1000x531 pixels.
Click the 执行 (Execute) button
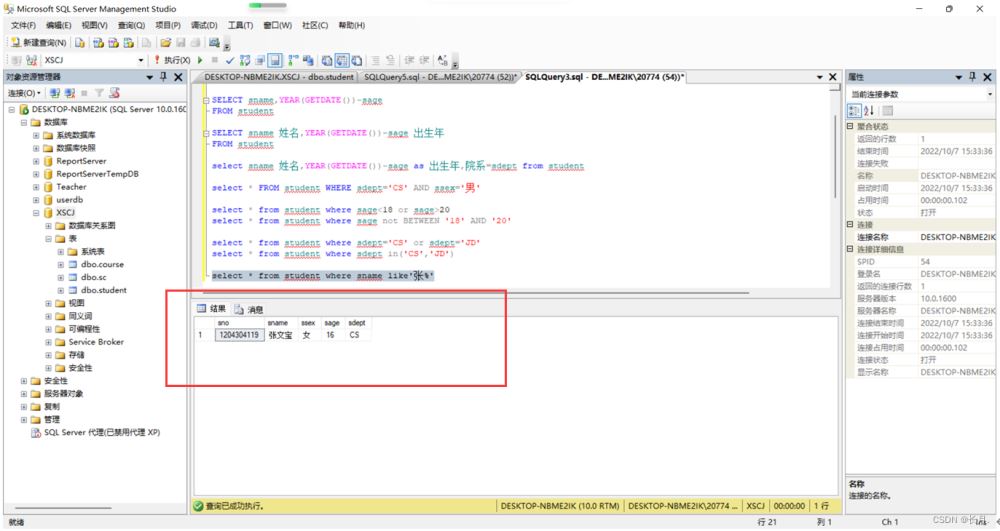[x=176, y=61]
